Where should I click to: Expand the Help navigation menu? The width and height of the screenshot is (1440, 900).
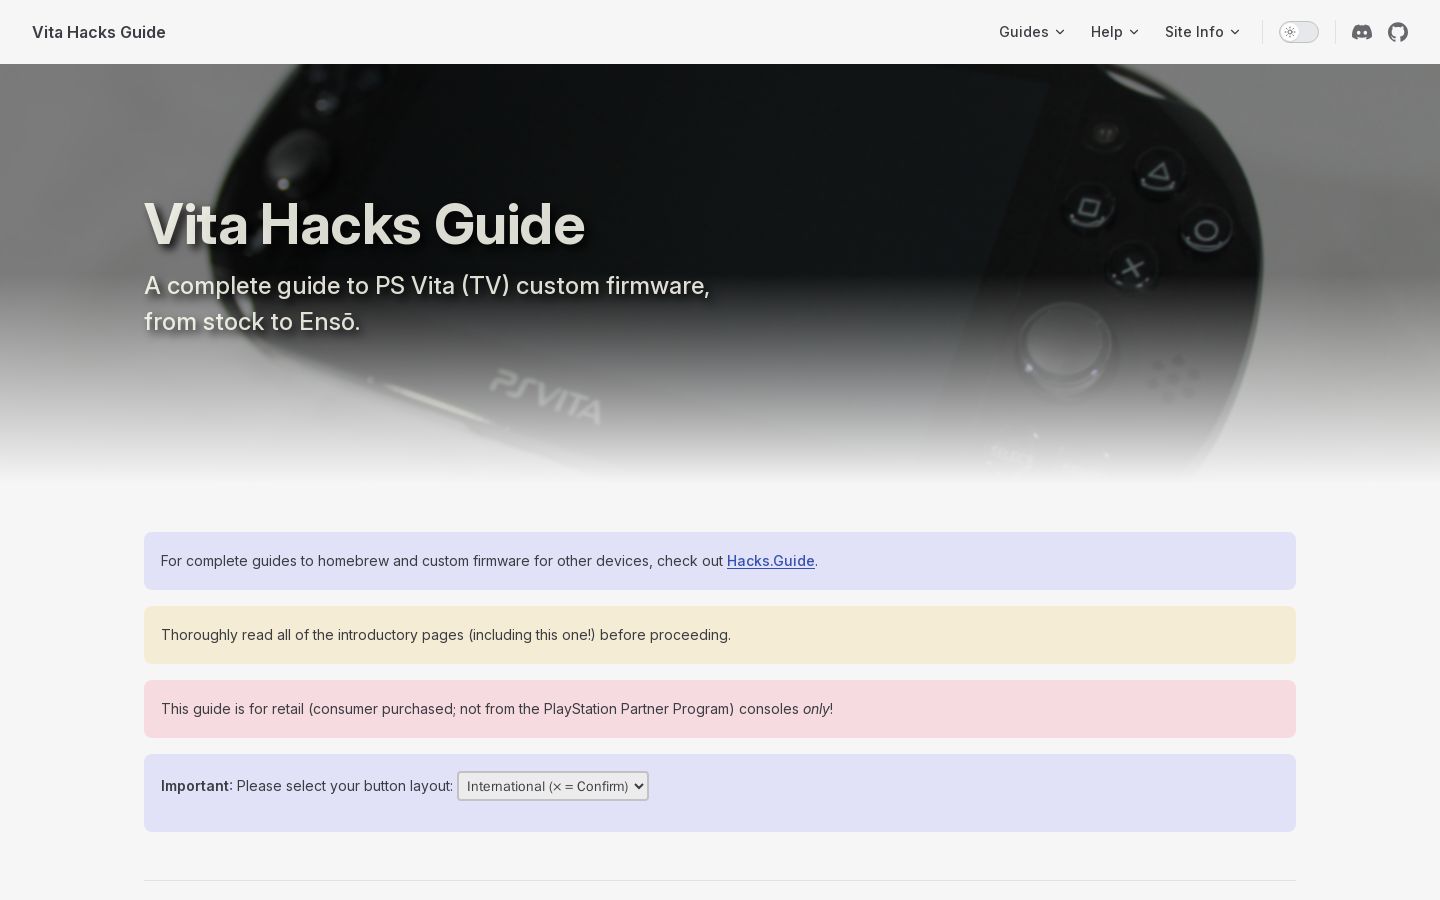click(1115, 32)
